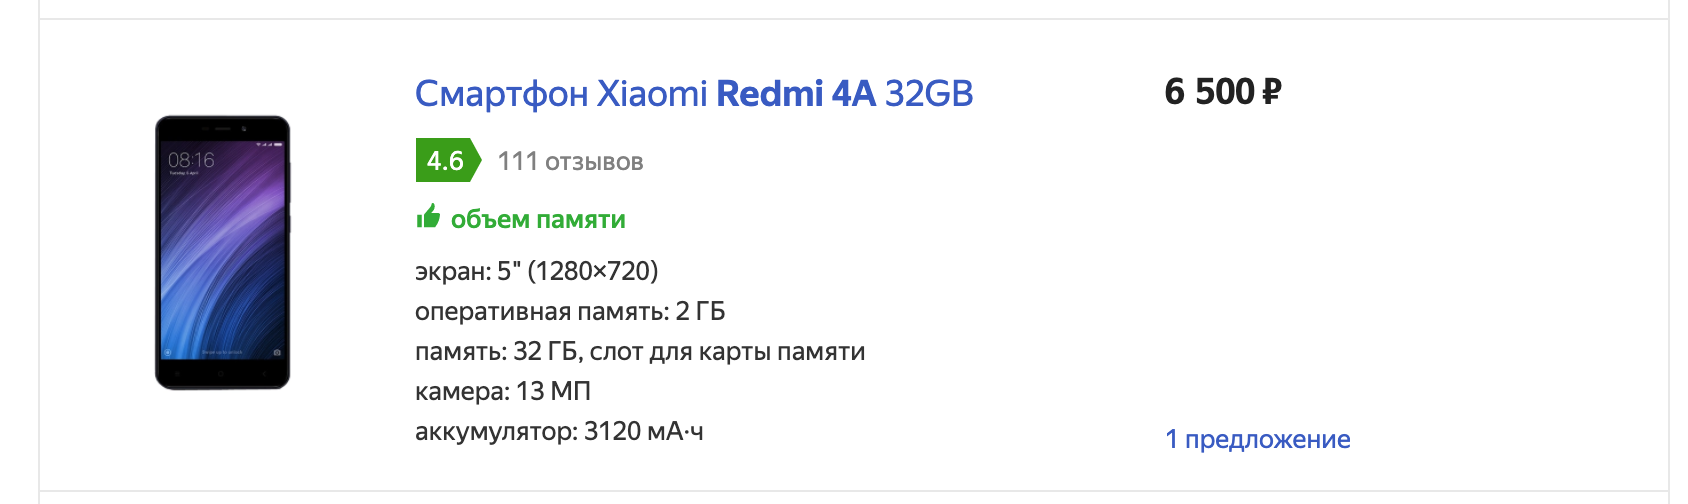Open the 111 отзывов reviews link
Screen dimensions: 1688x504
(x=570, y=162)
